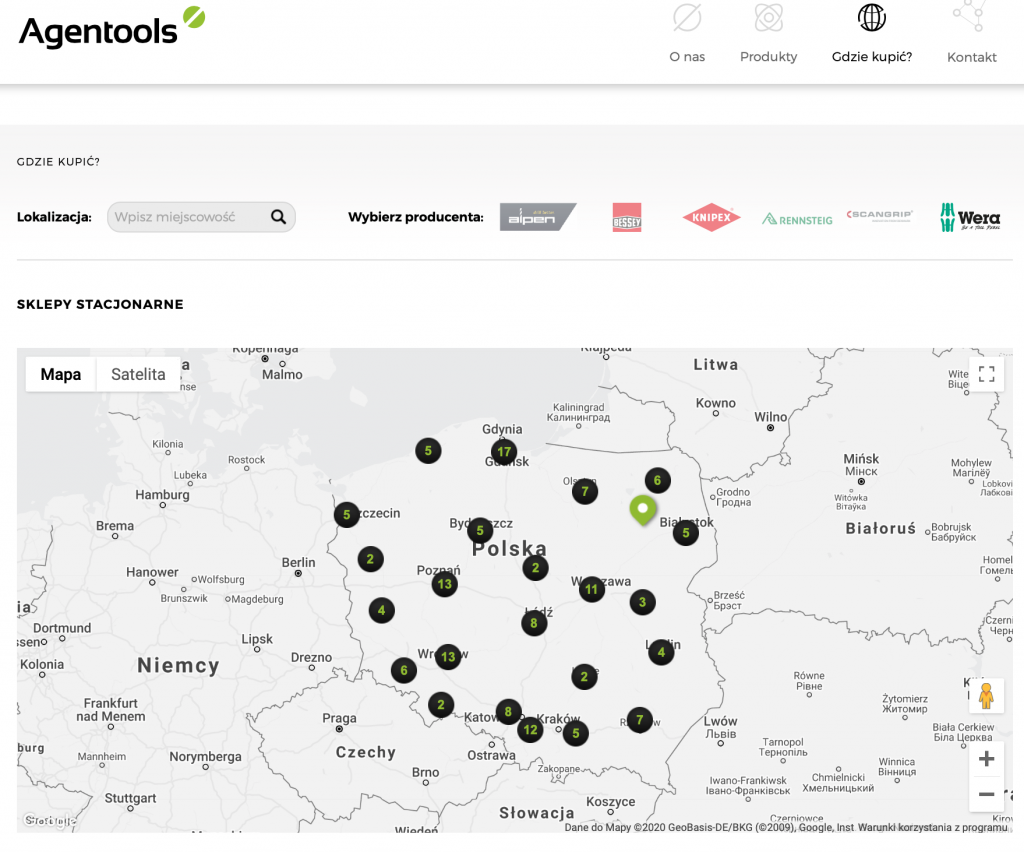Open the 4 stores cluster southwest of Poznań
This screenshot has width=1024, height=852.
381,610
